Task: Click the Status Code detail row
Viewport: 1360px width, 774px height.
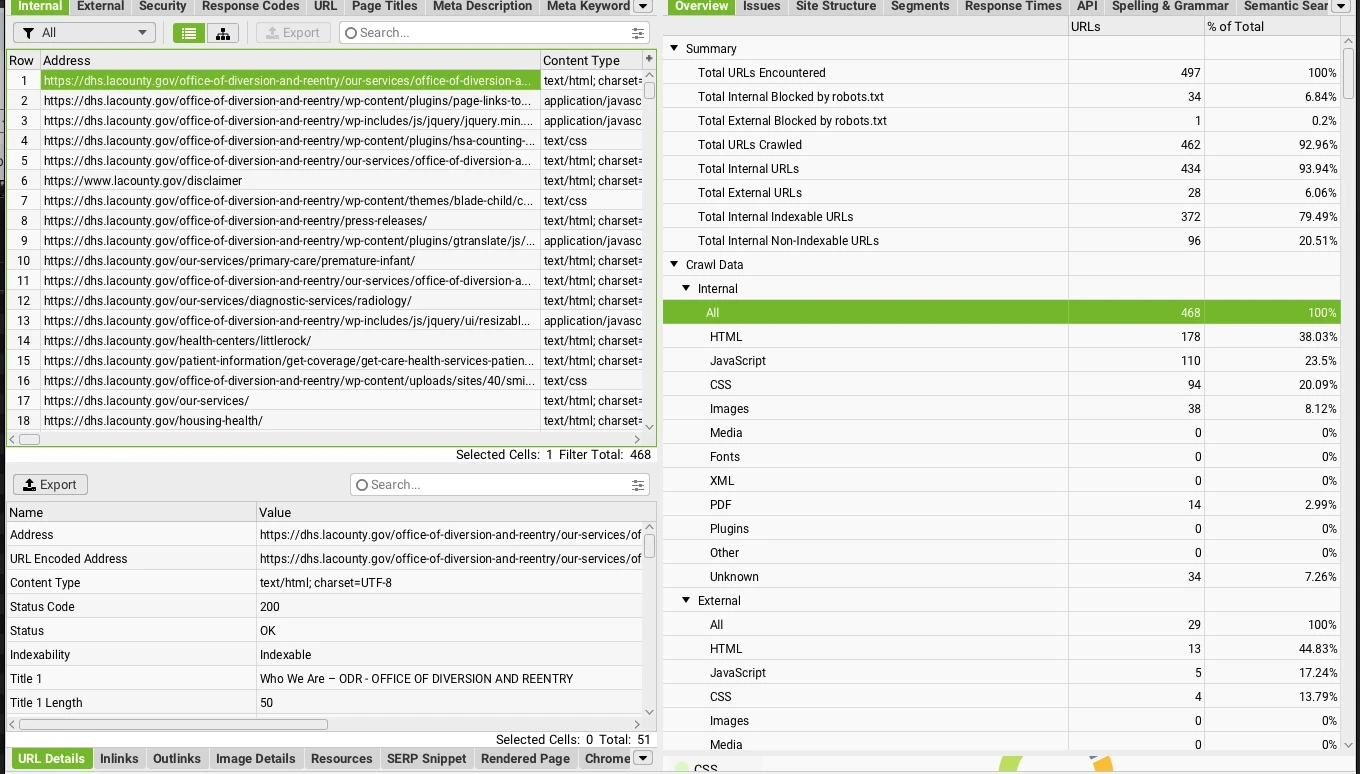Action: [324, 607]
